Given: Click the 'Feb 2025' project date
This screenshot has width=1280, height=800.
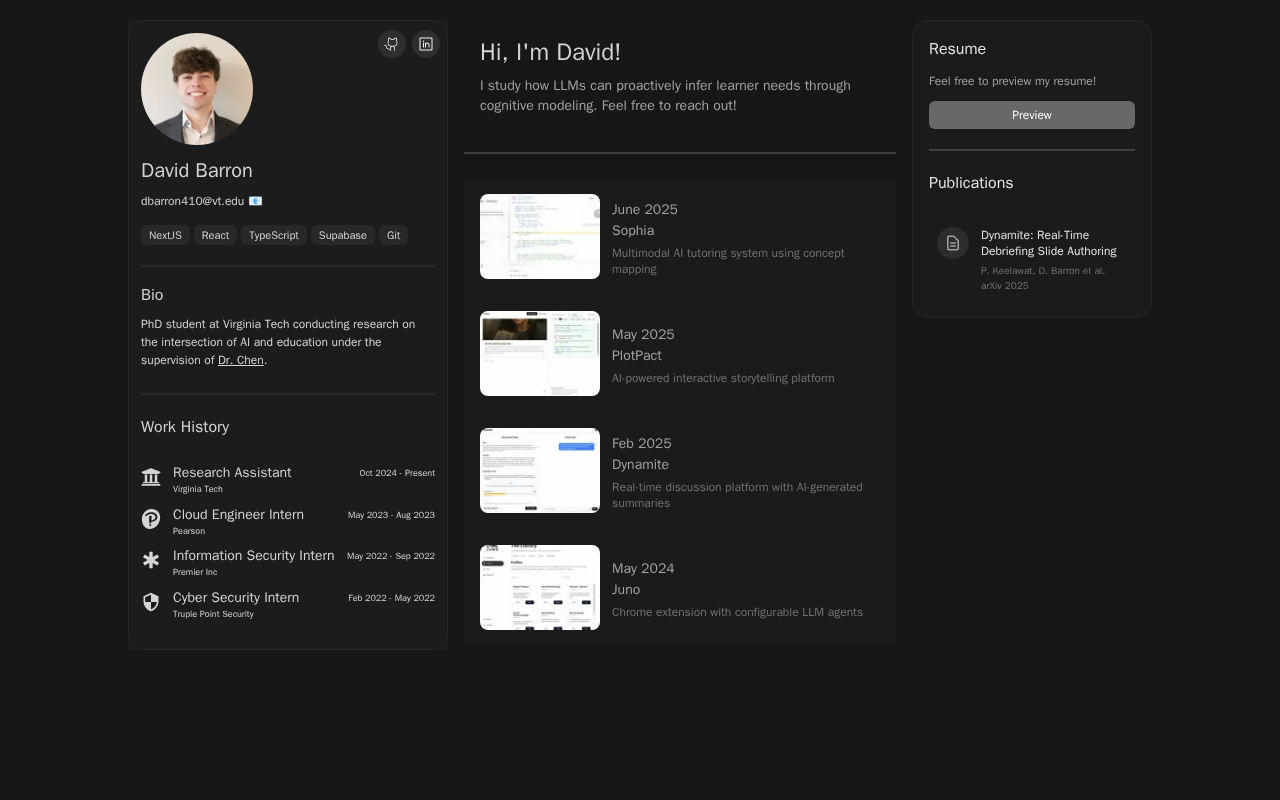Looking at the screenshot, I should (x=642, y=444).
